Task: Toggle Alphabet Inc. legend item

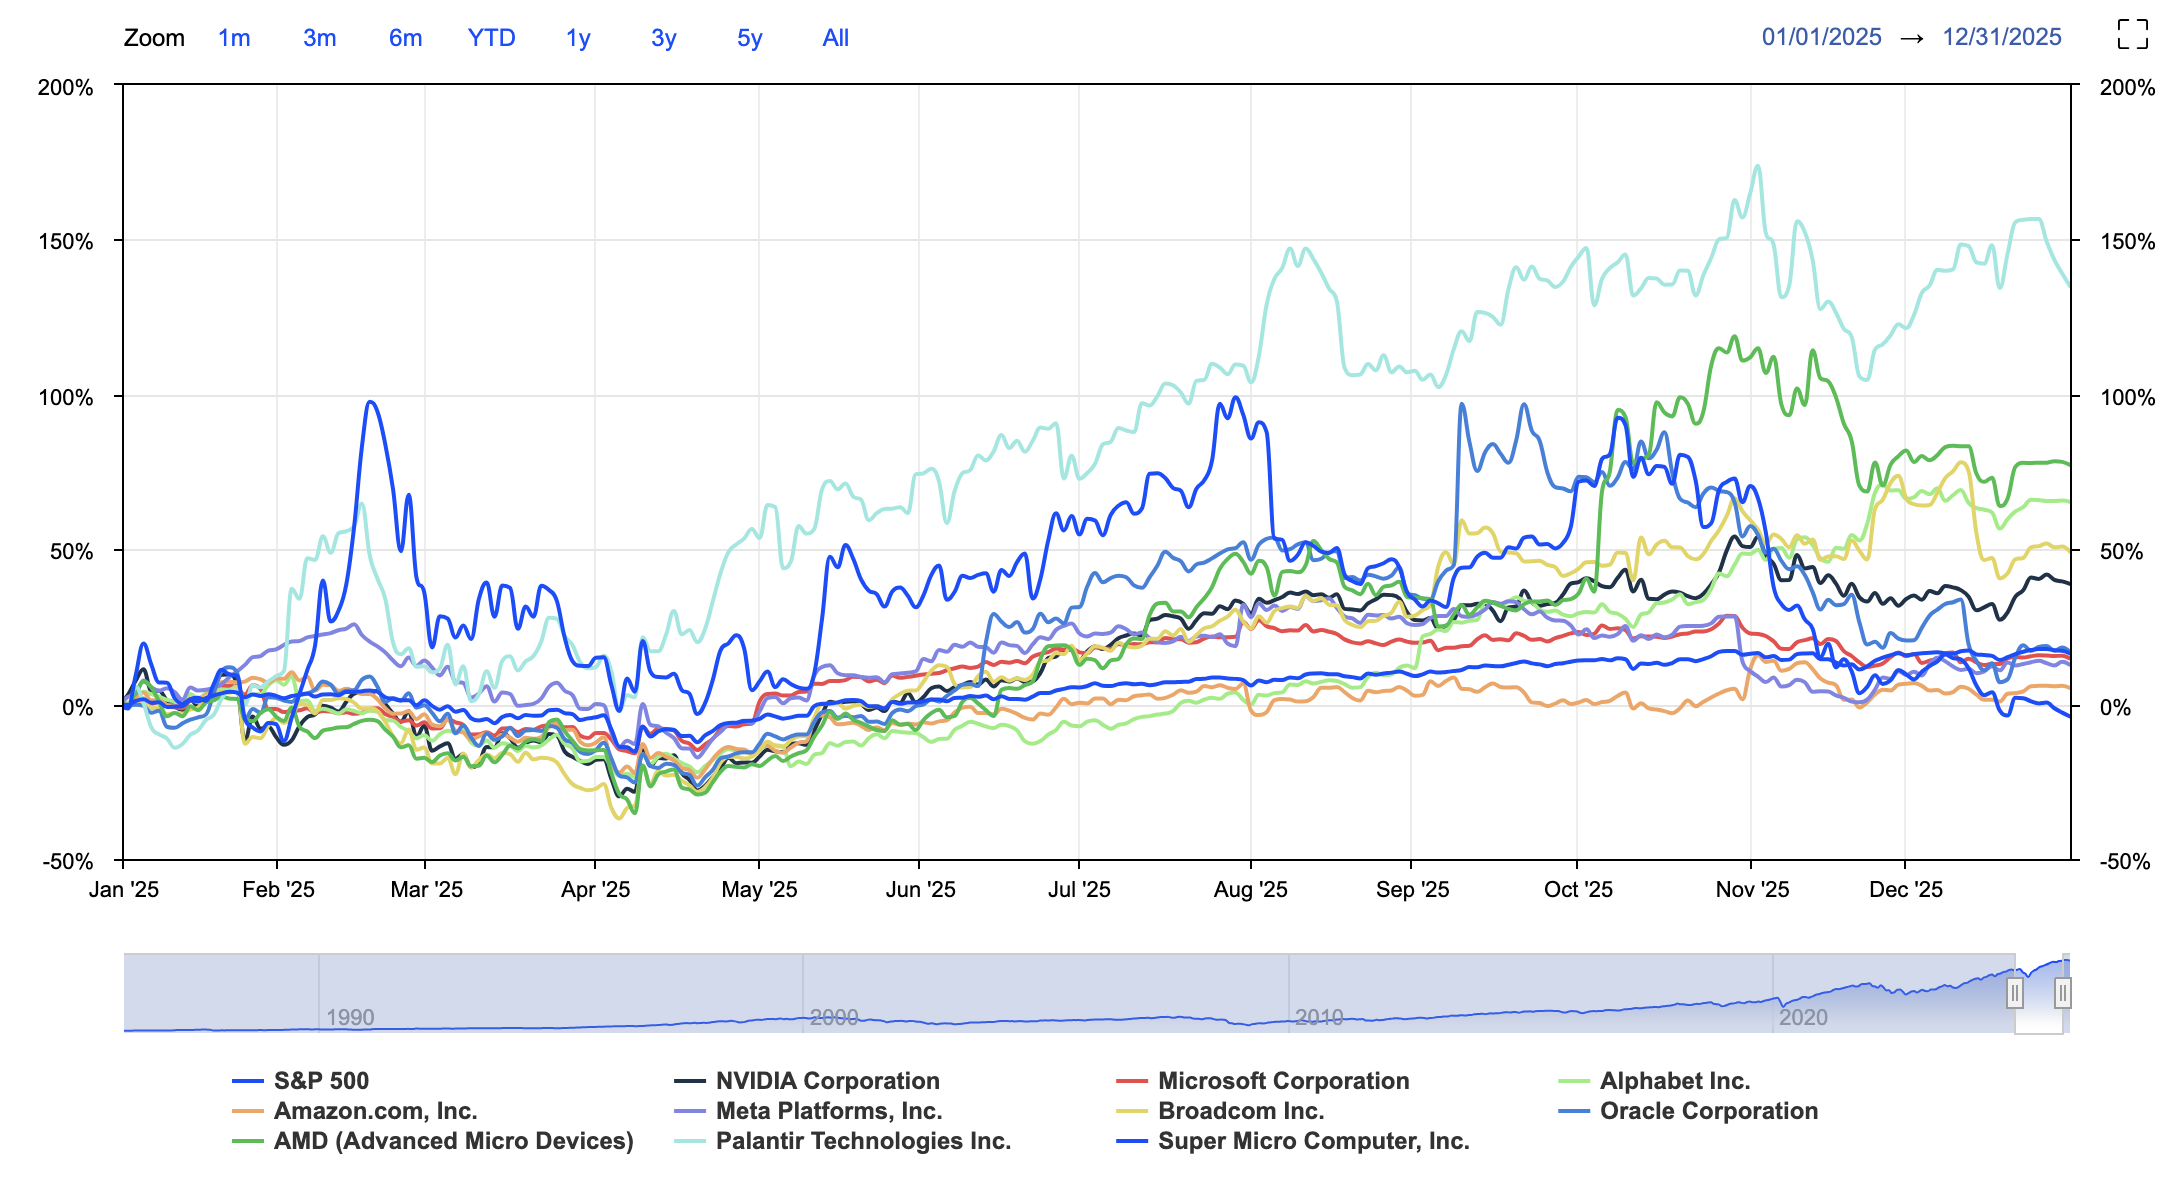Action: tap(1674, 1081)
